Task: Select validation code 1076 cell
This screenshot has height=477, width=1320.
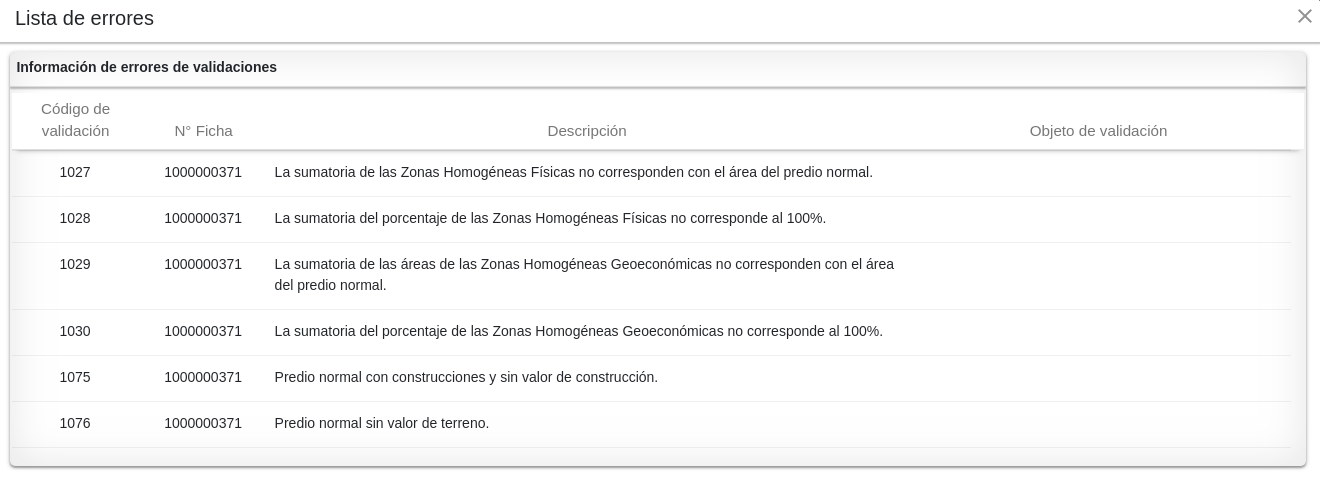Action: [75, 423]
